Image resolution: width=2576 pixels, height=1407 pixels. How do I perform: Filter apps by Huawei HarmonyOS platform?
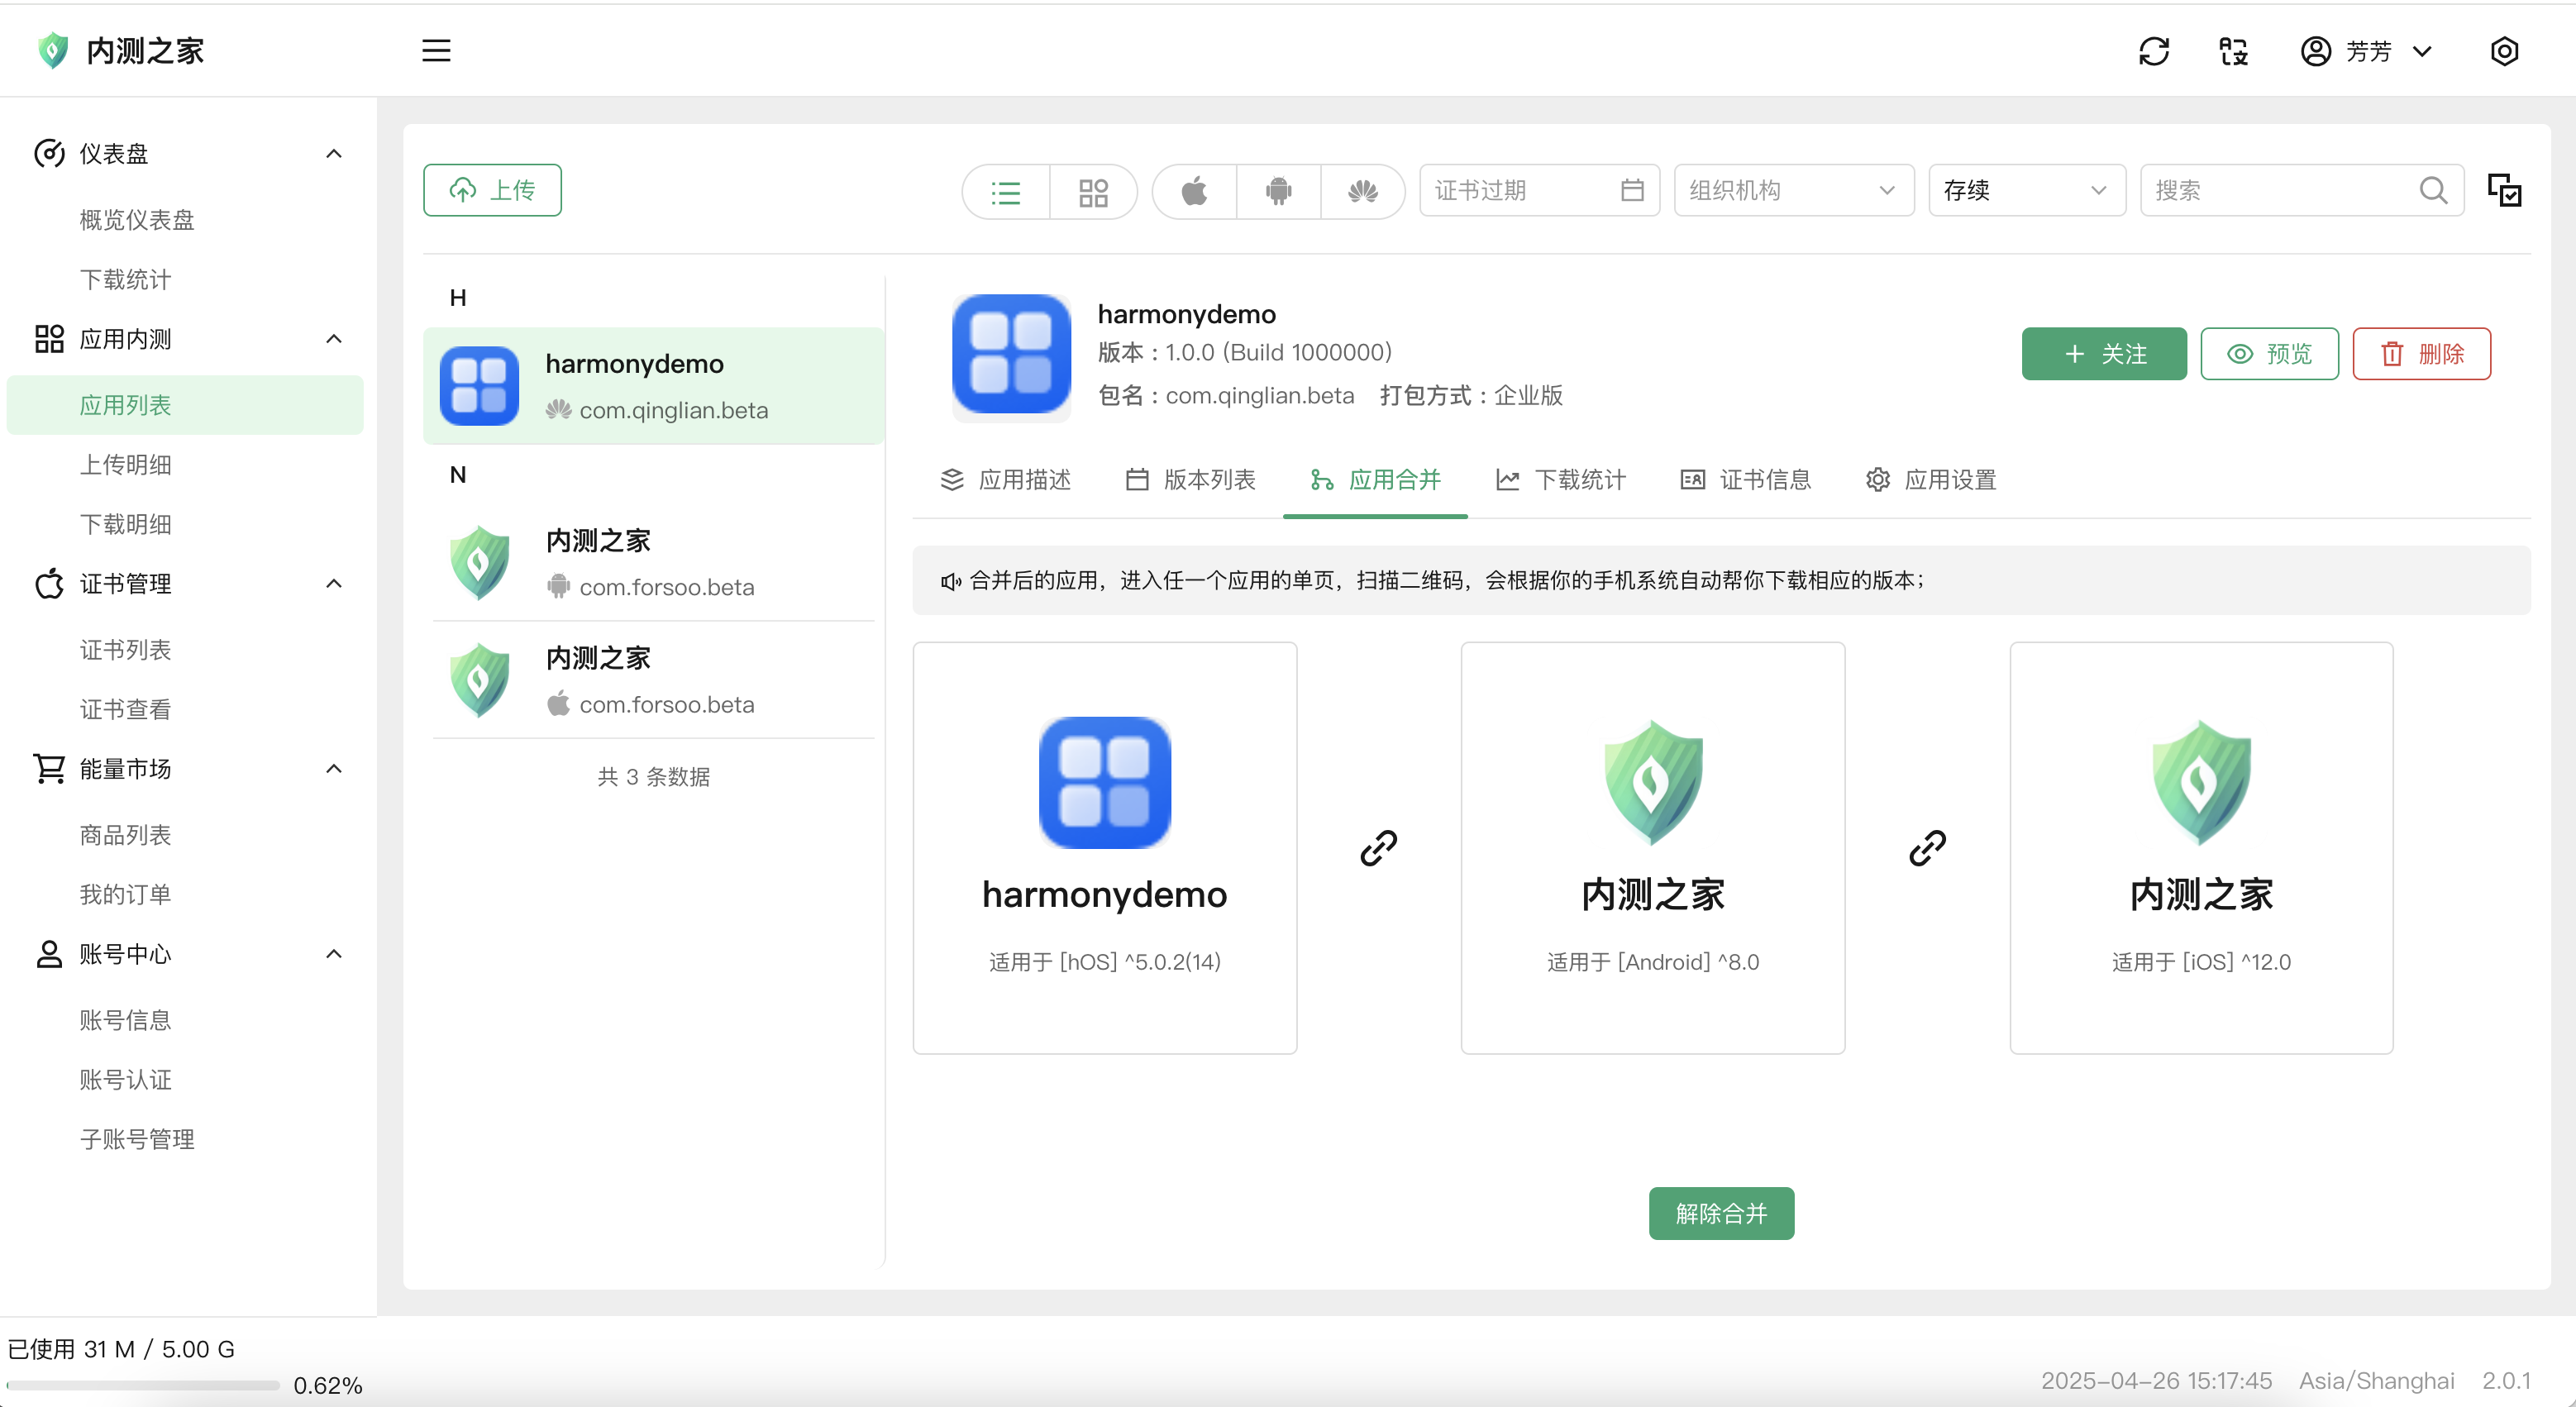coord(1362,191)
